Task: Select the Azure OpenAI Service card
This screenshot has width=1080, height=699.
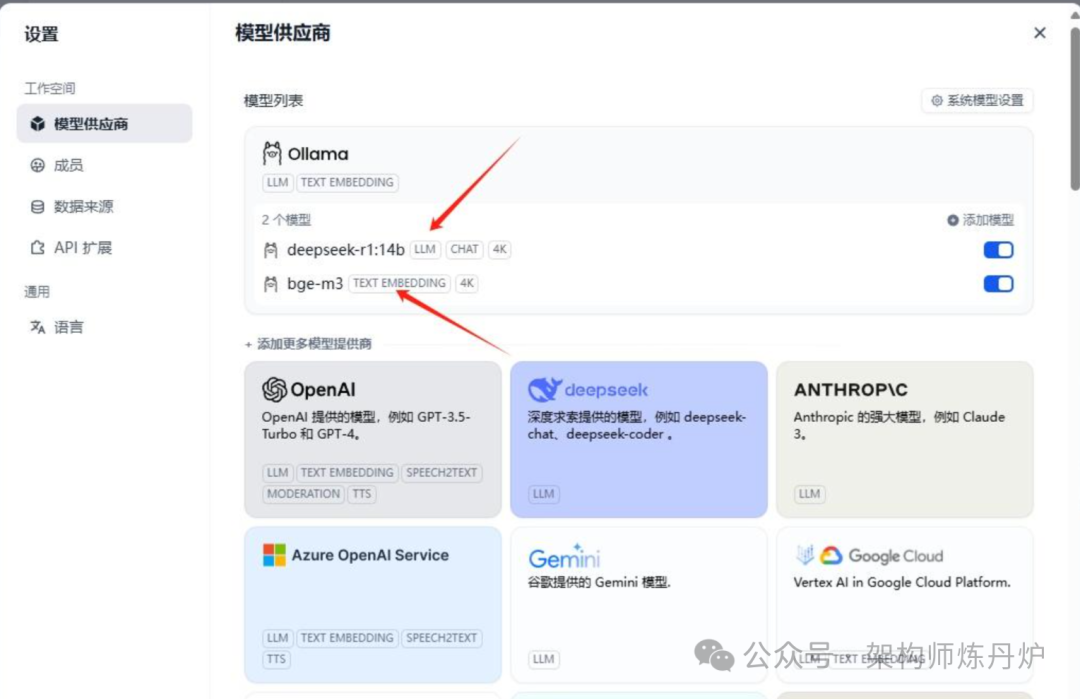Action: coord(373,605)
